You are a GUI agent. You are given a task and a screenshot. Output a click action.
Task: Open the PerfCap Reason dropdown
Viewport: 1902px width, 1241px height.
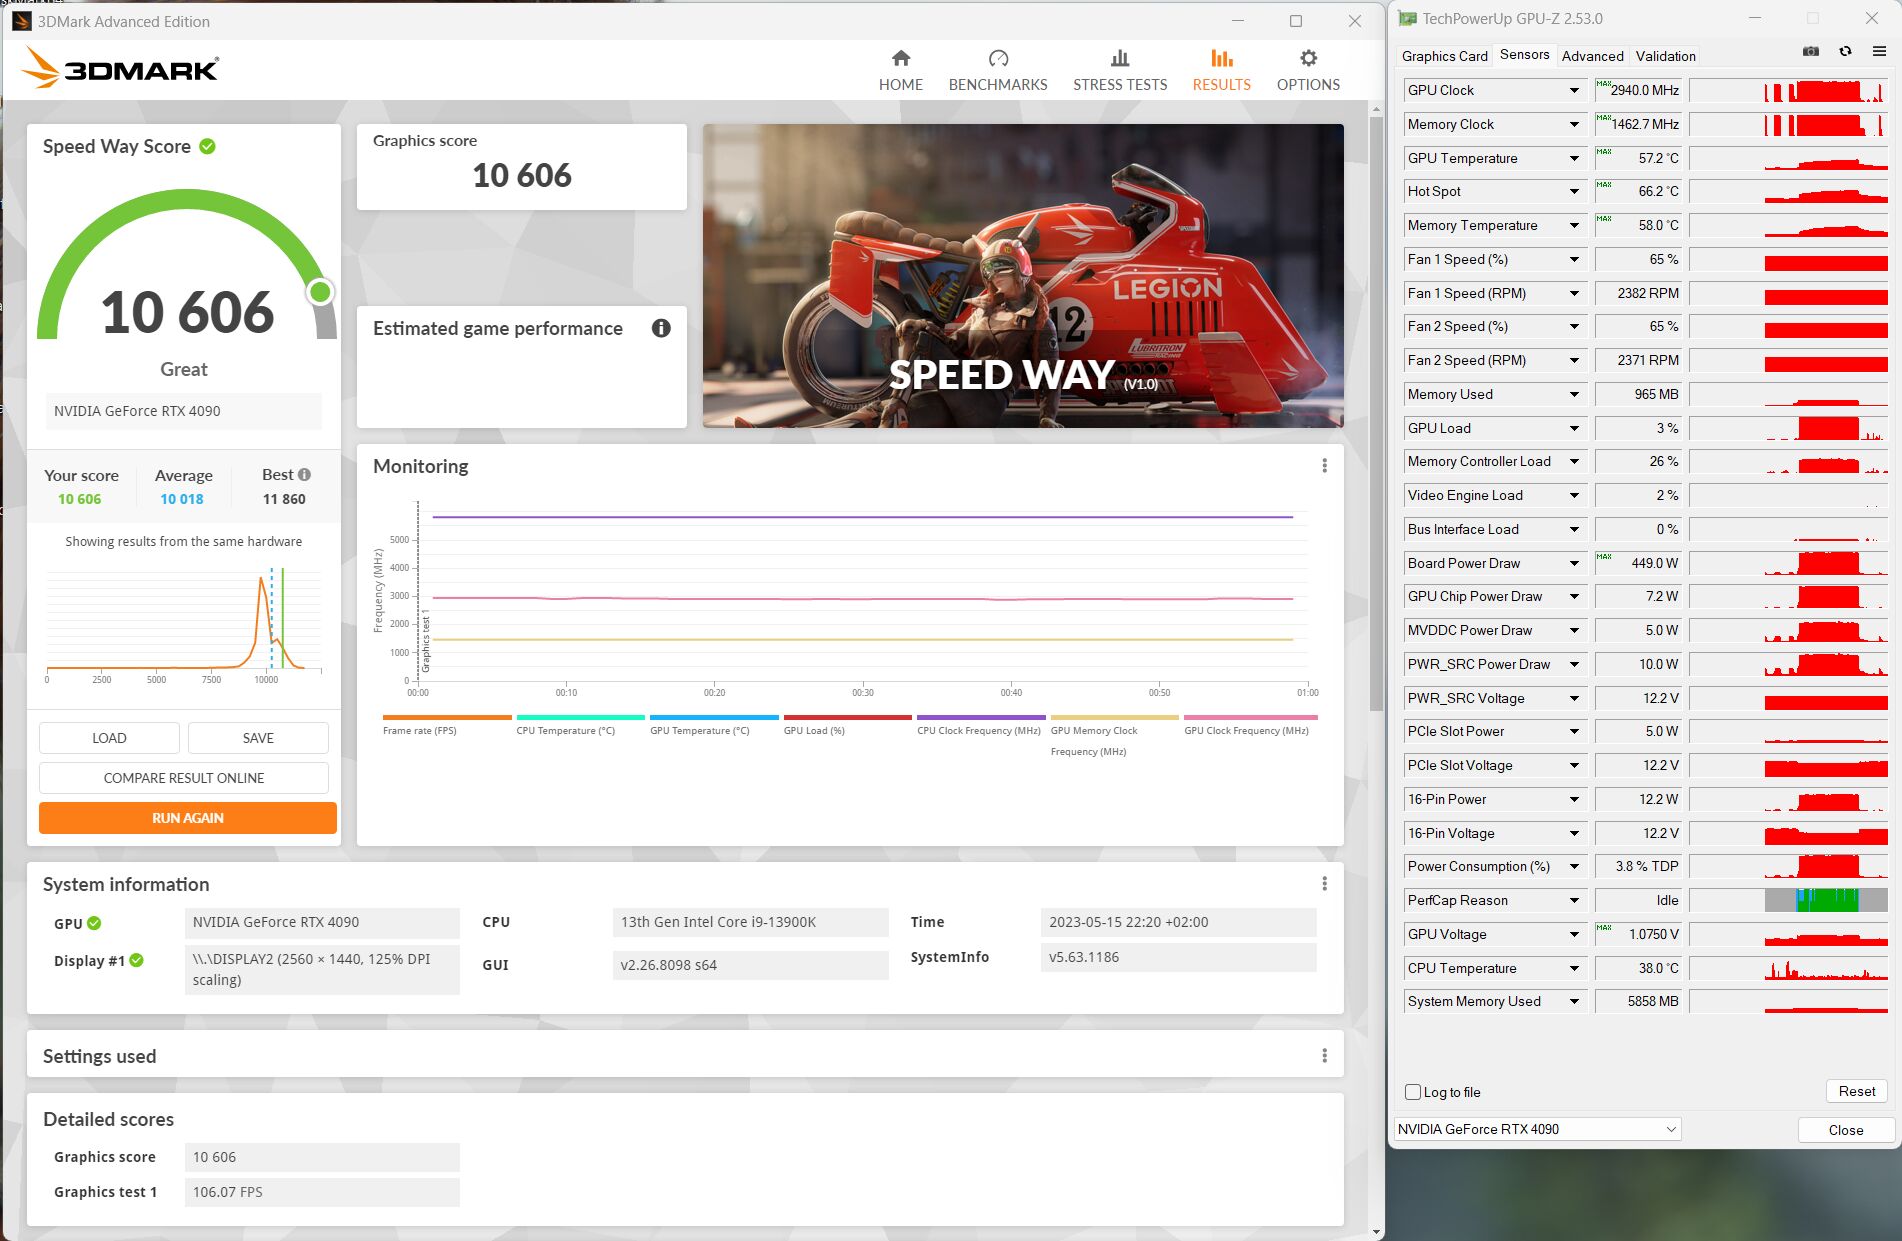coord(1574,901)
